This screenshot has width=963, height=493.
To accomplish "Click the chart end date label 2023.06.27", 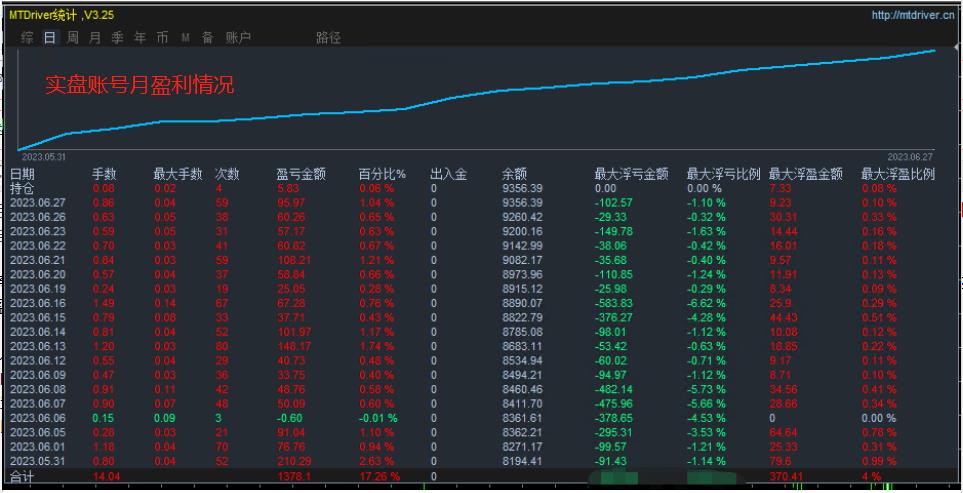I will coord(910,157).
